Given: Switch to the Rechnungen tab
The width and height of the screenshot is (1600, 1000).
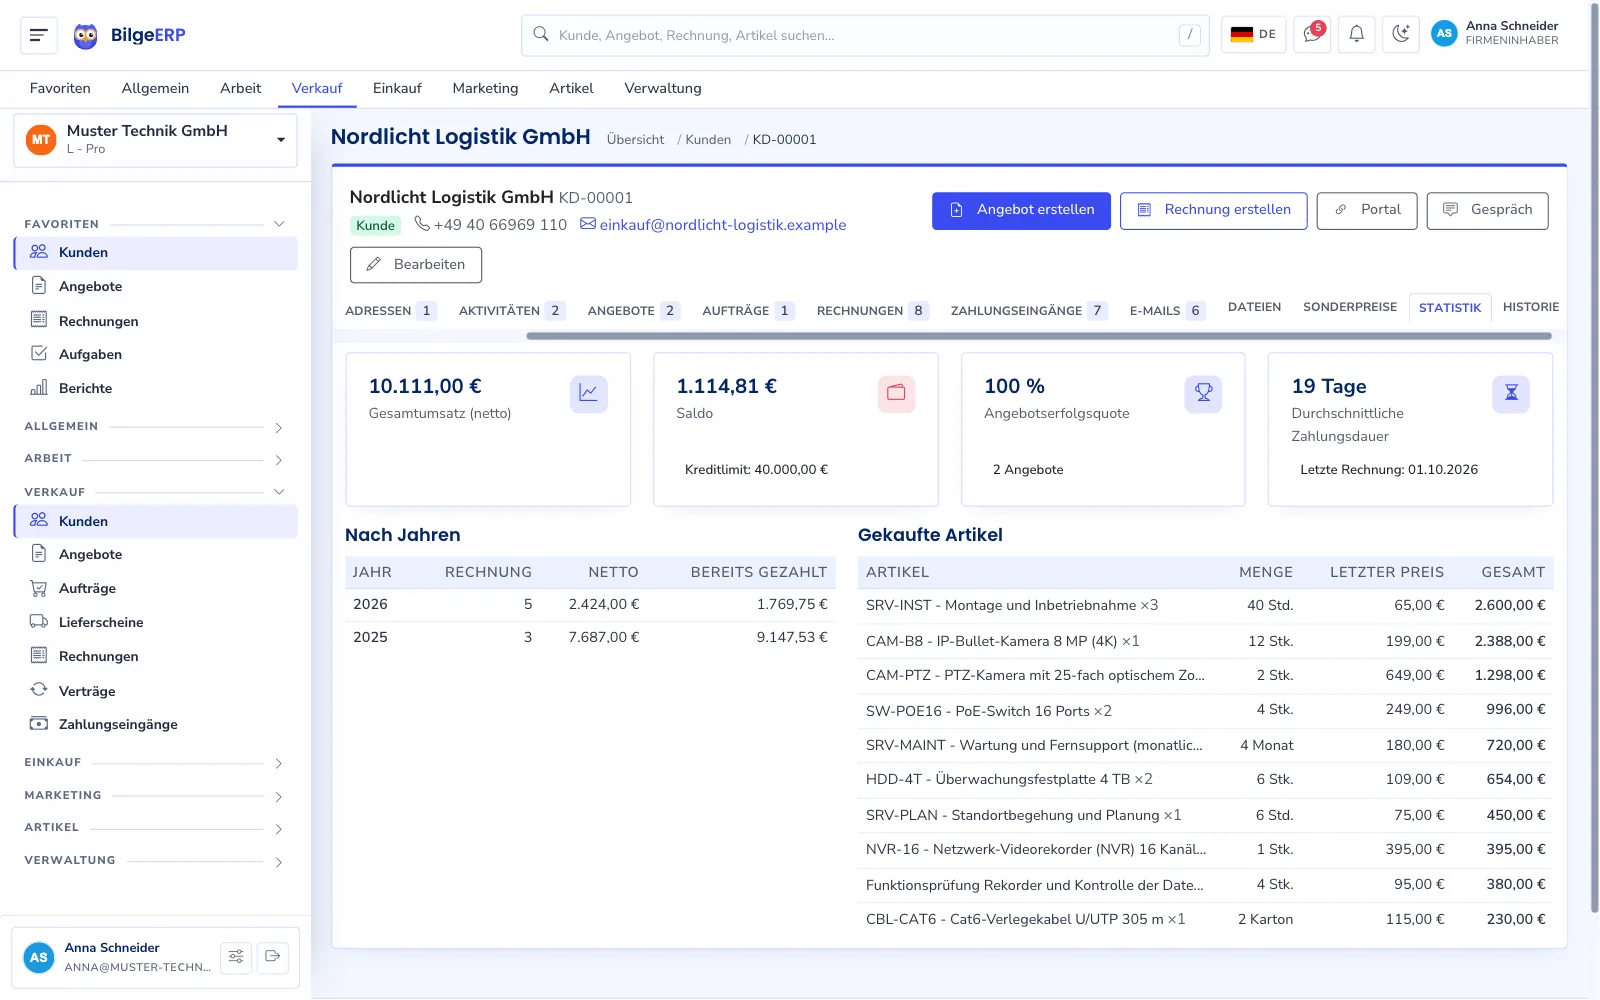Looking at the screenshot, I should tap(871, 311).
